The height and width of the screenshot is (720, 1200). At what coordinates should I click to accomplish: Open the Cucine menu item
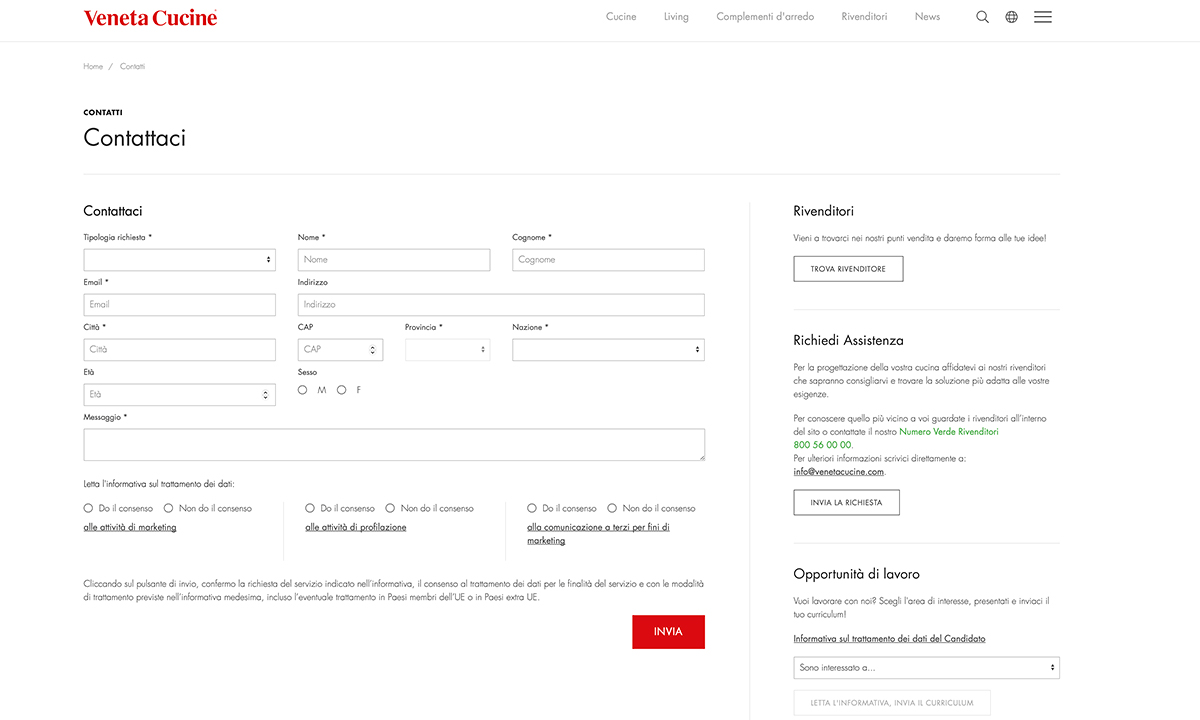(x=621, y=17)
